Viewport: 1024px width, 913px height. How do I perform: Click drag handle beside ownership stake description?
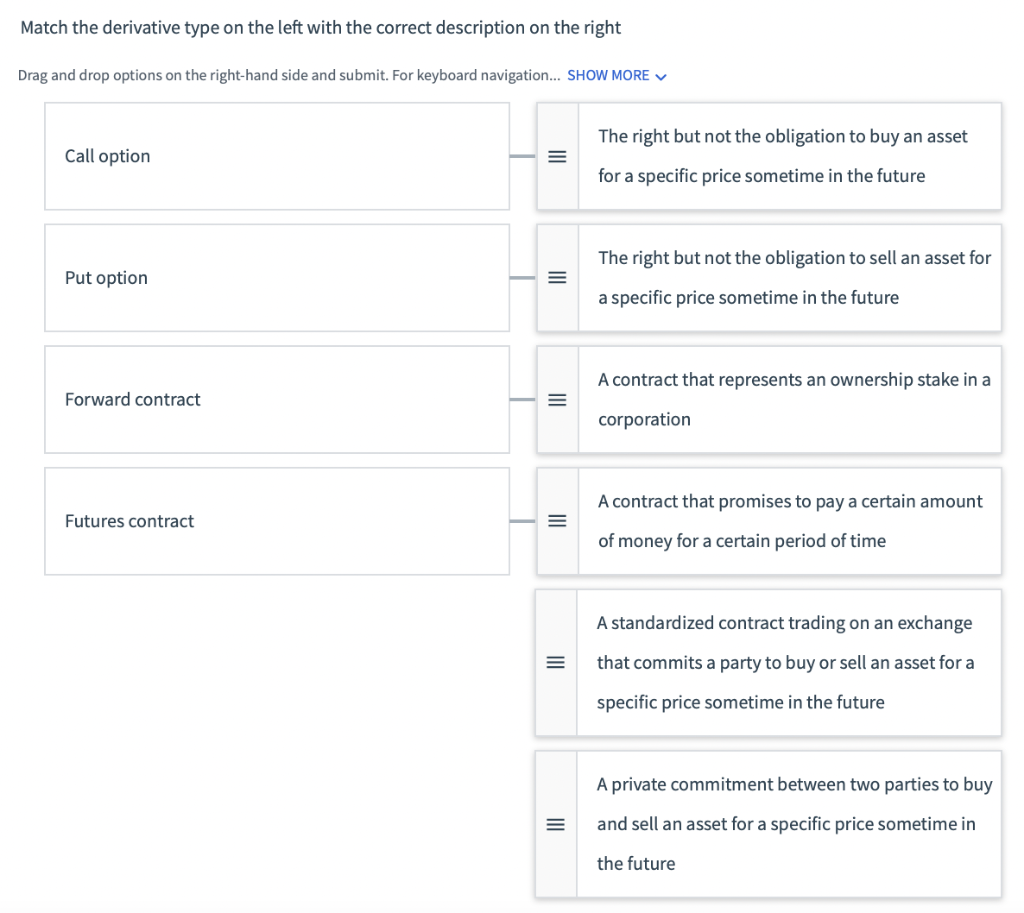pyautogui.click(x=557, y=400)
